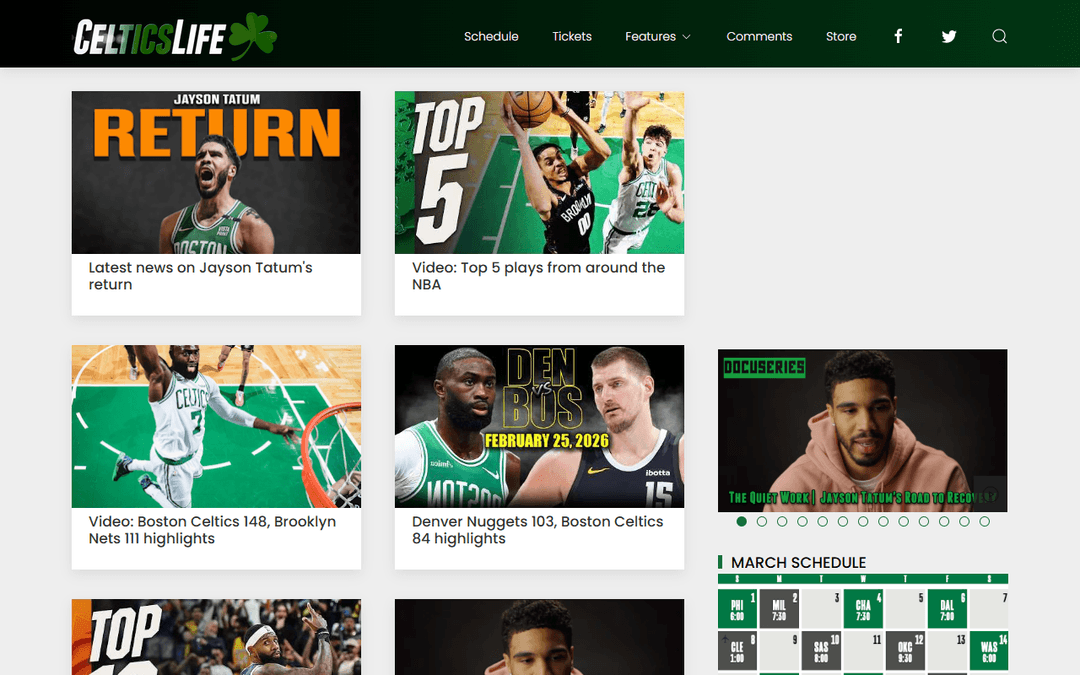Screen dimensions: 1080x675
Task: Select the last carousel dot
Action: tap(985, 521)
